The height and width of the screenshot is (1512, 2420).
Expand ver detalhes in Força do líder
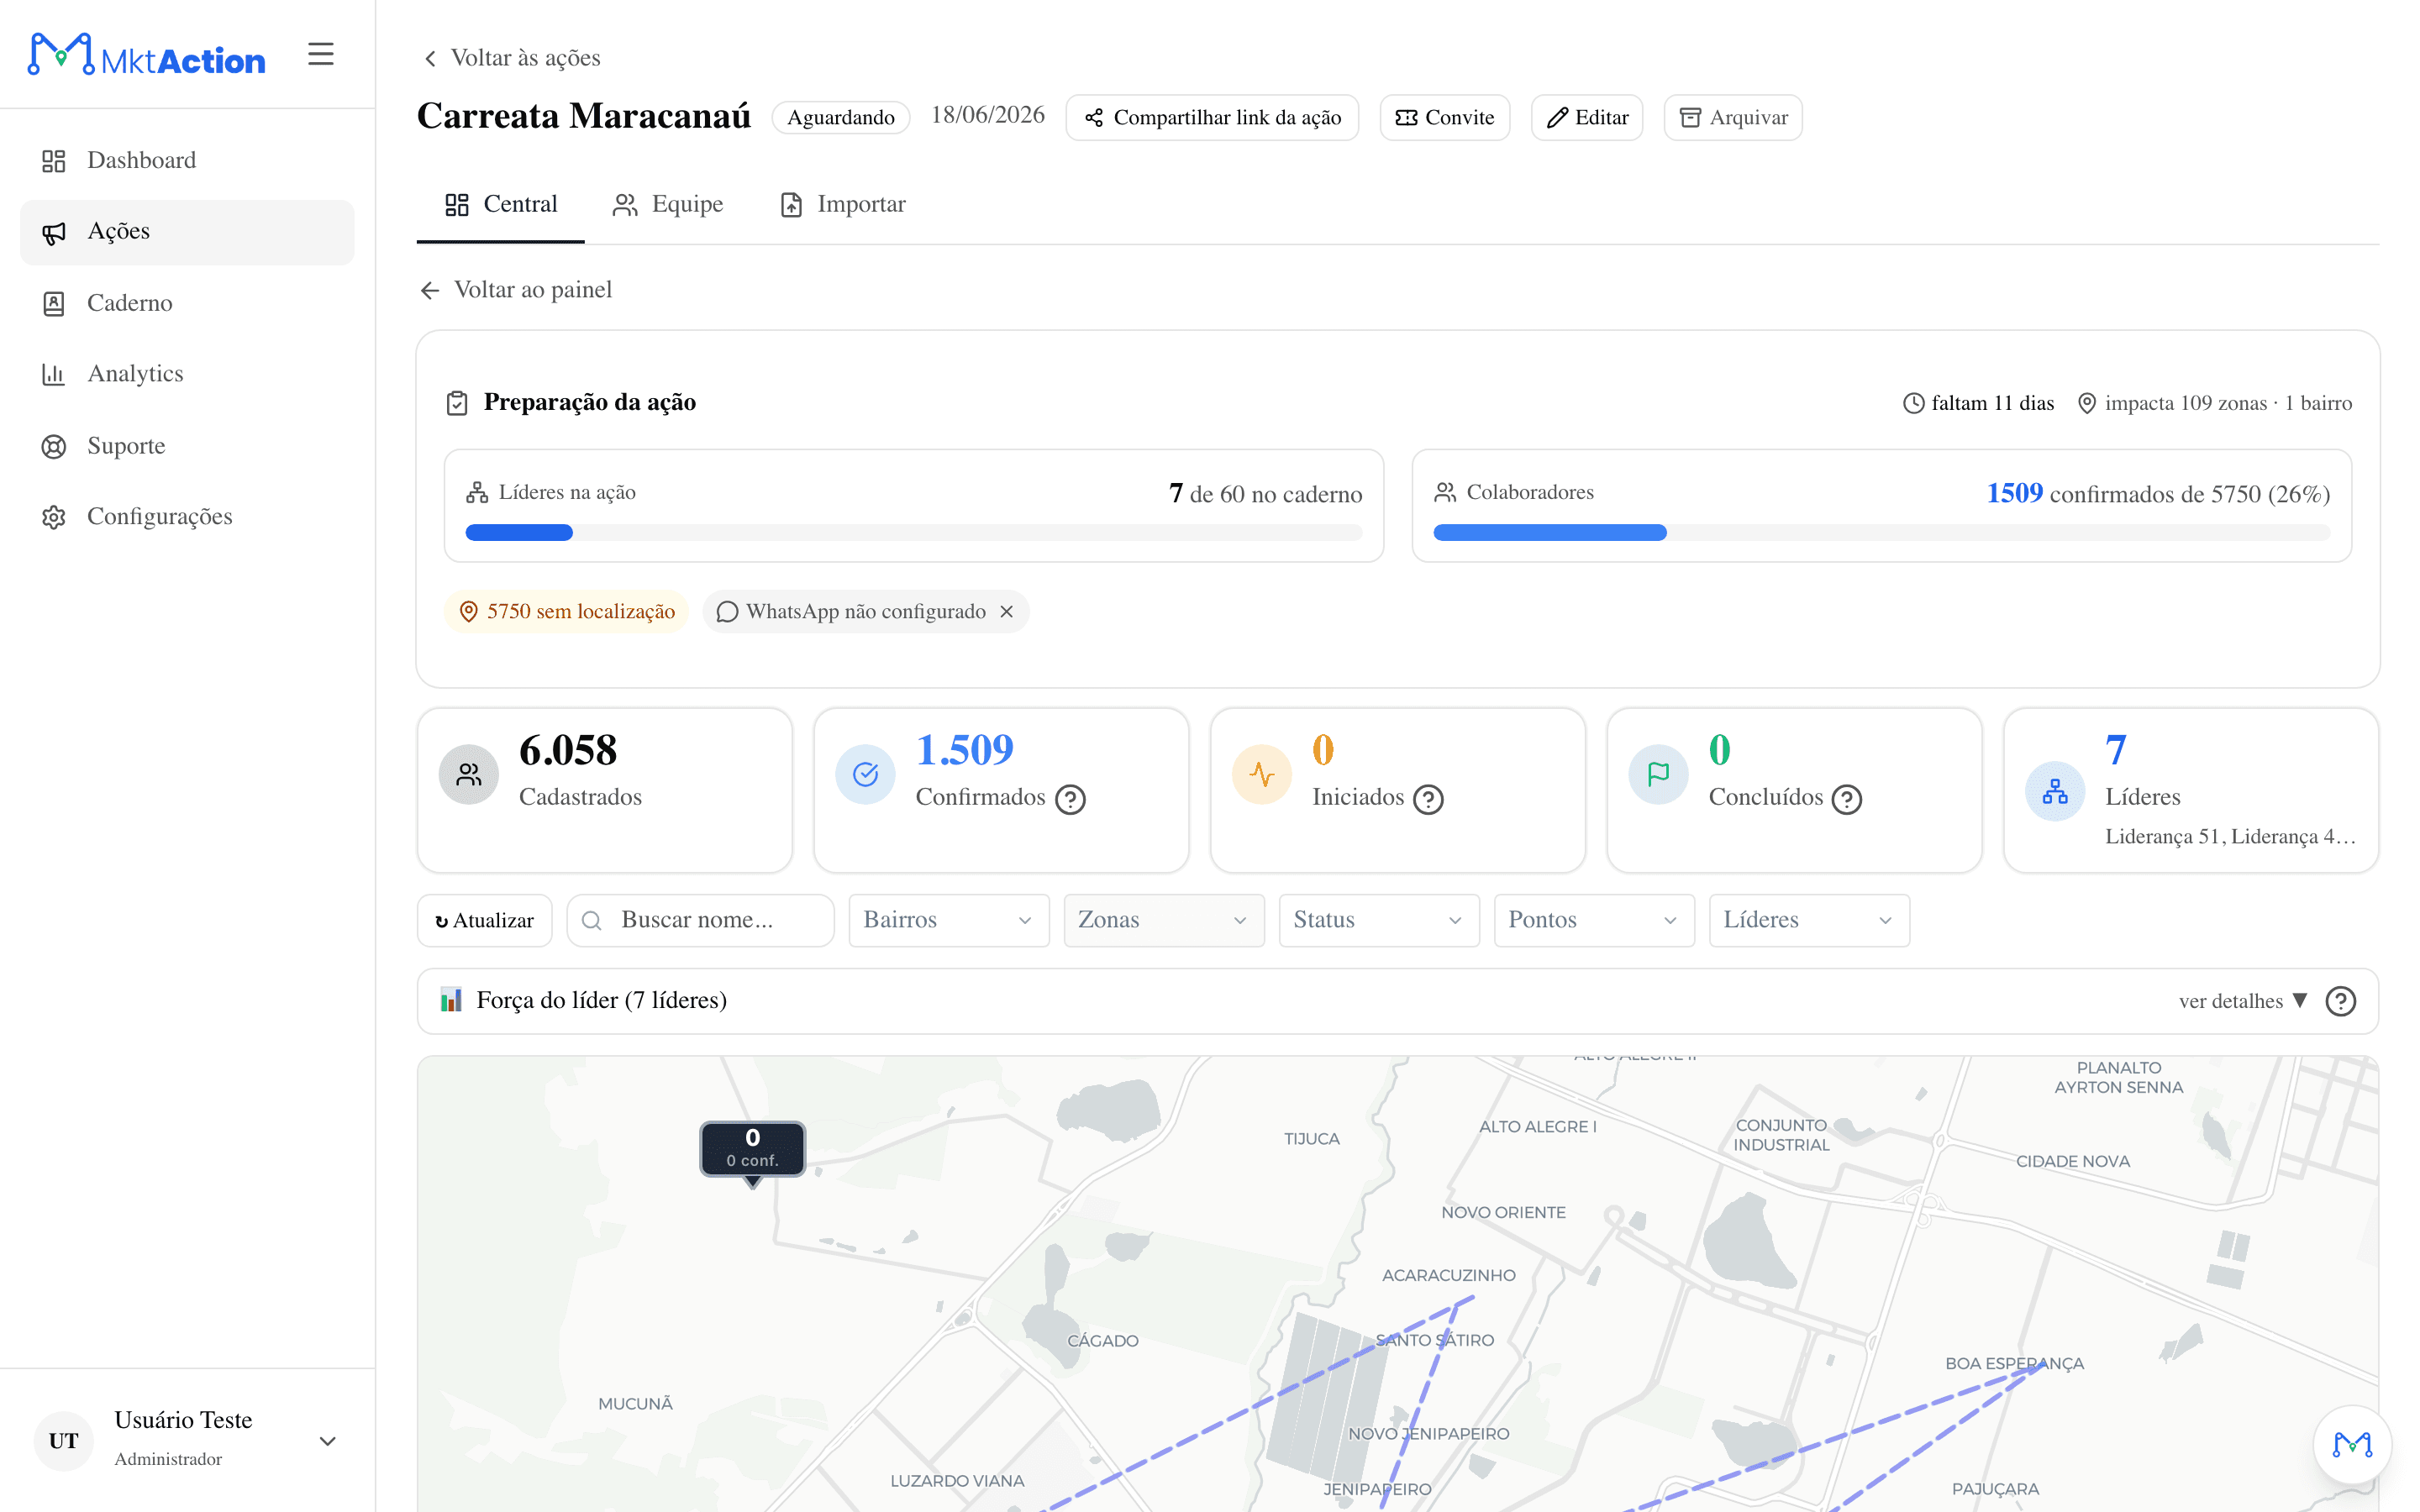(2243, 1001)
